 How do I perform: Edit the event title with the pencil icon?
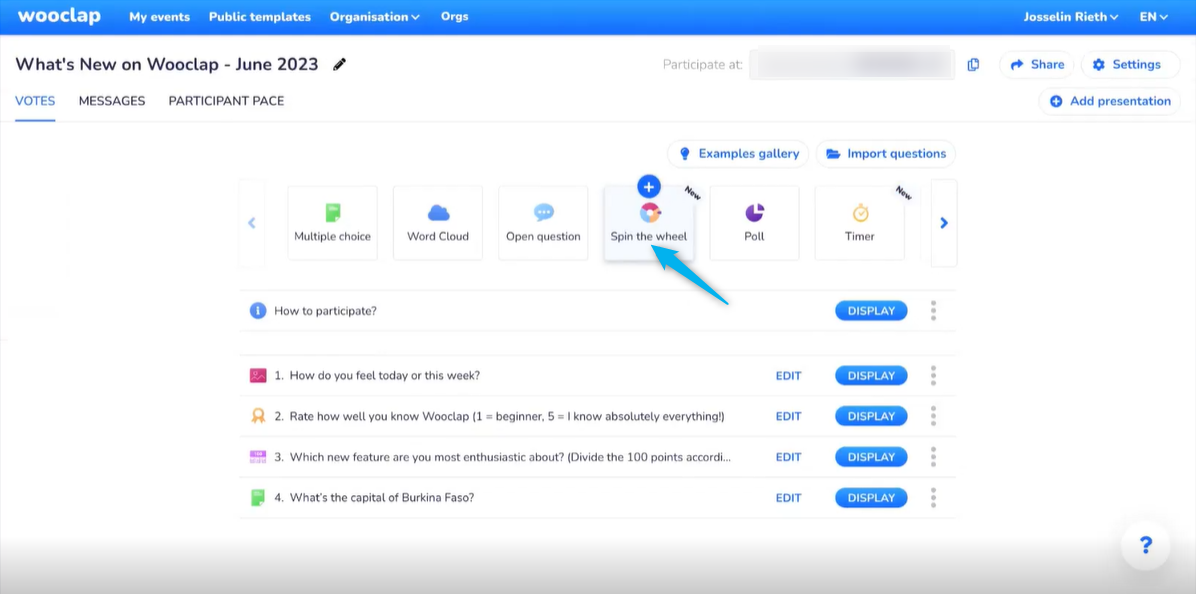click(x=339, y=65)
